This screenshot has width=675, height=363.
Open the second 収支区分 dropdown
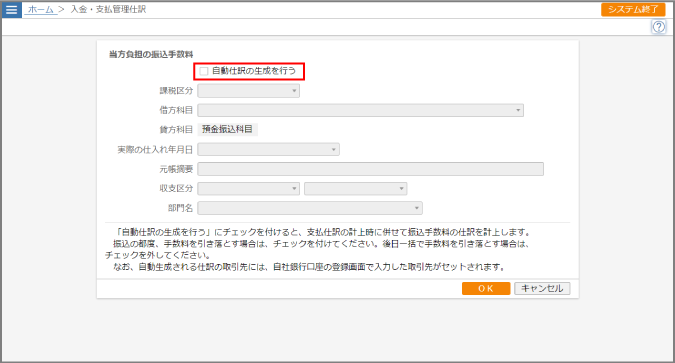tap(356, 189)
